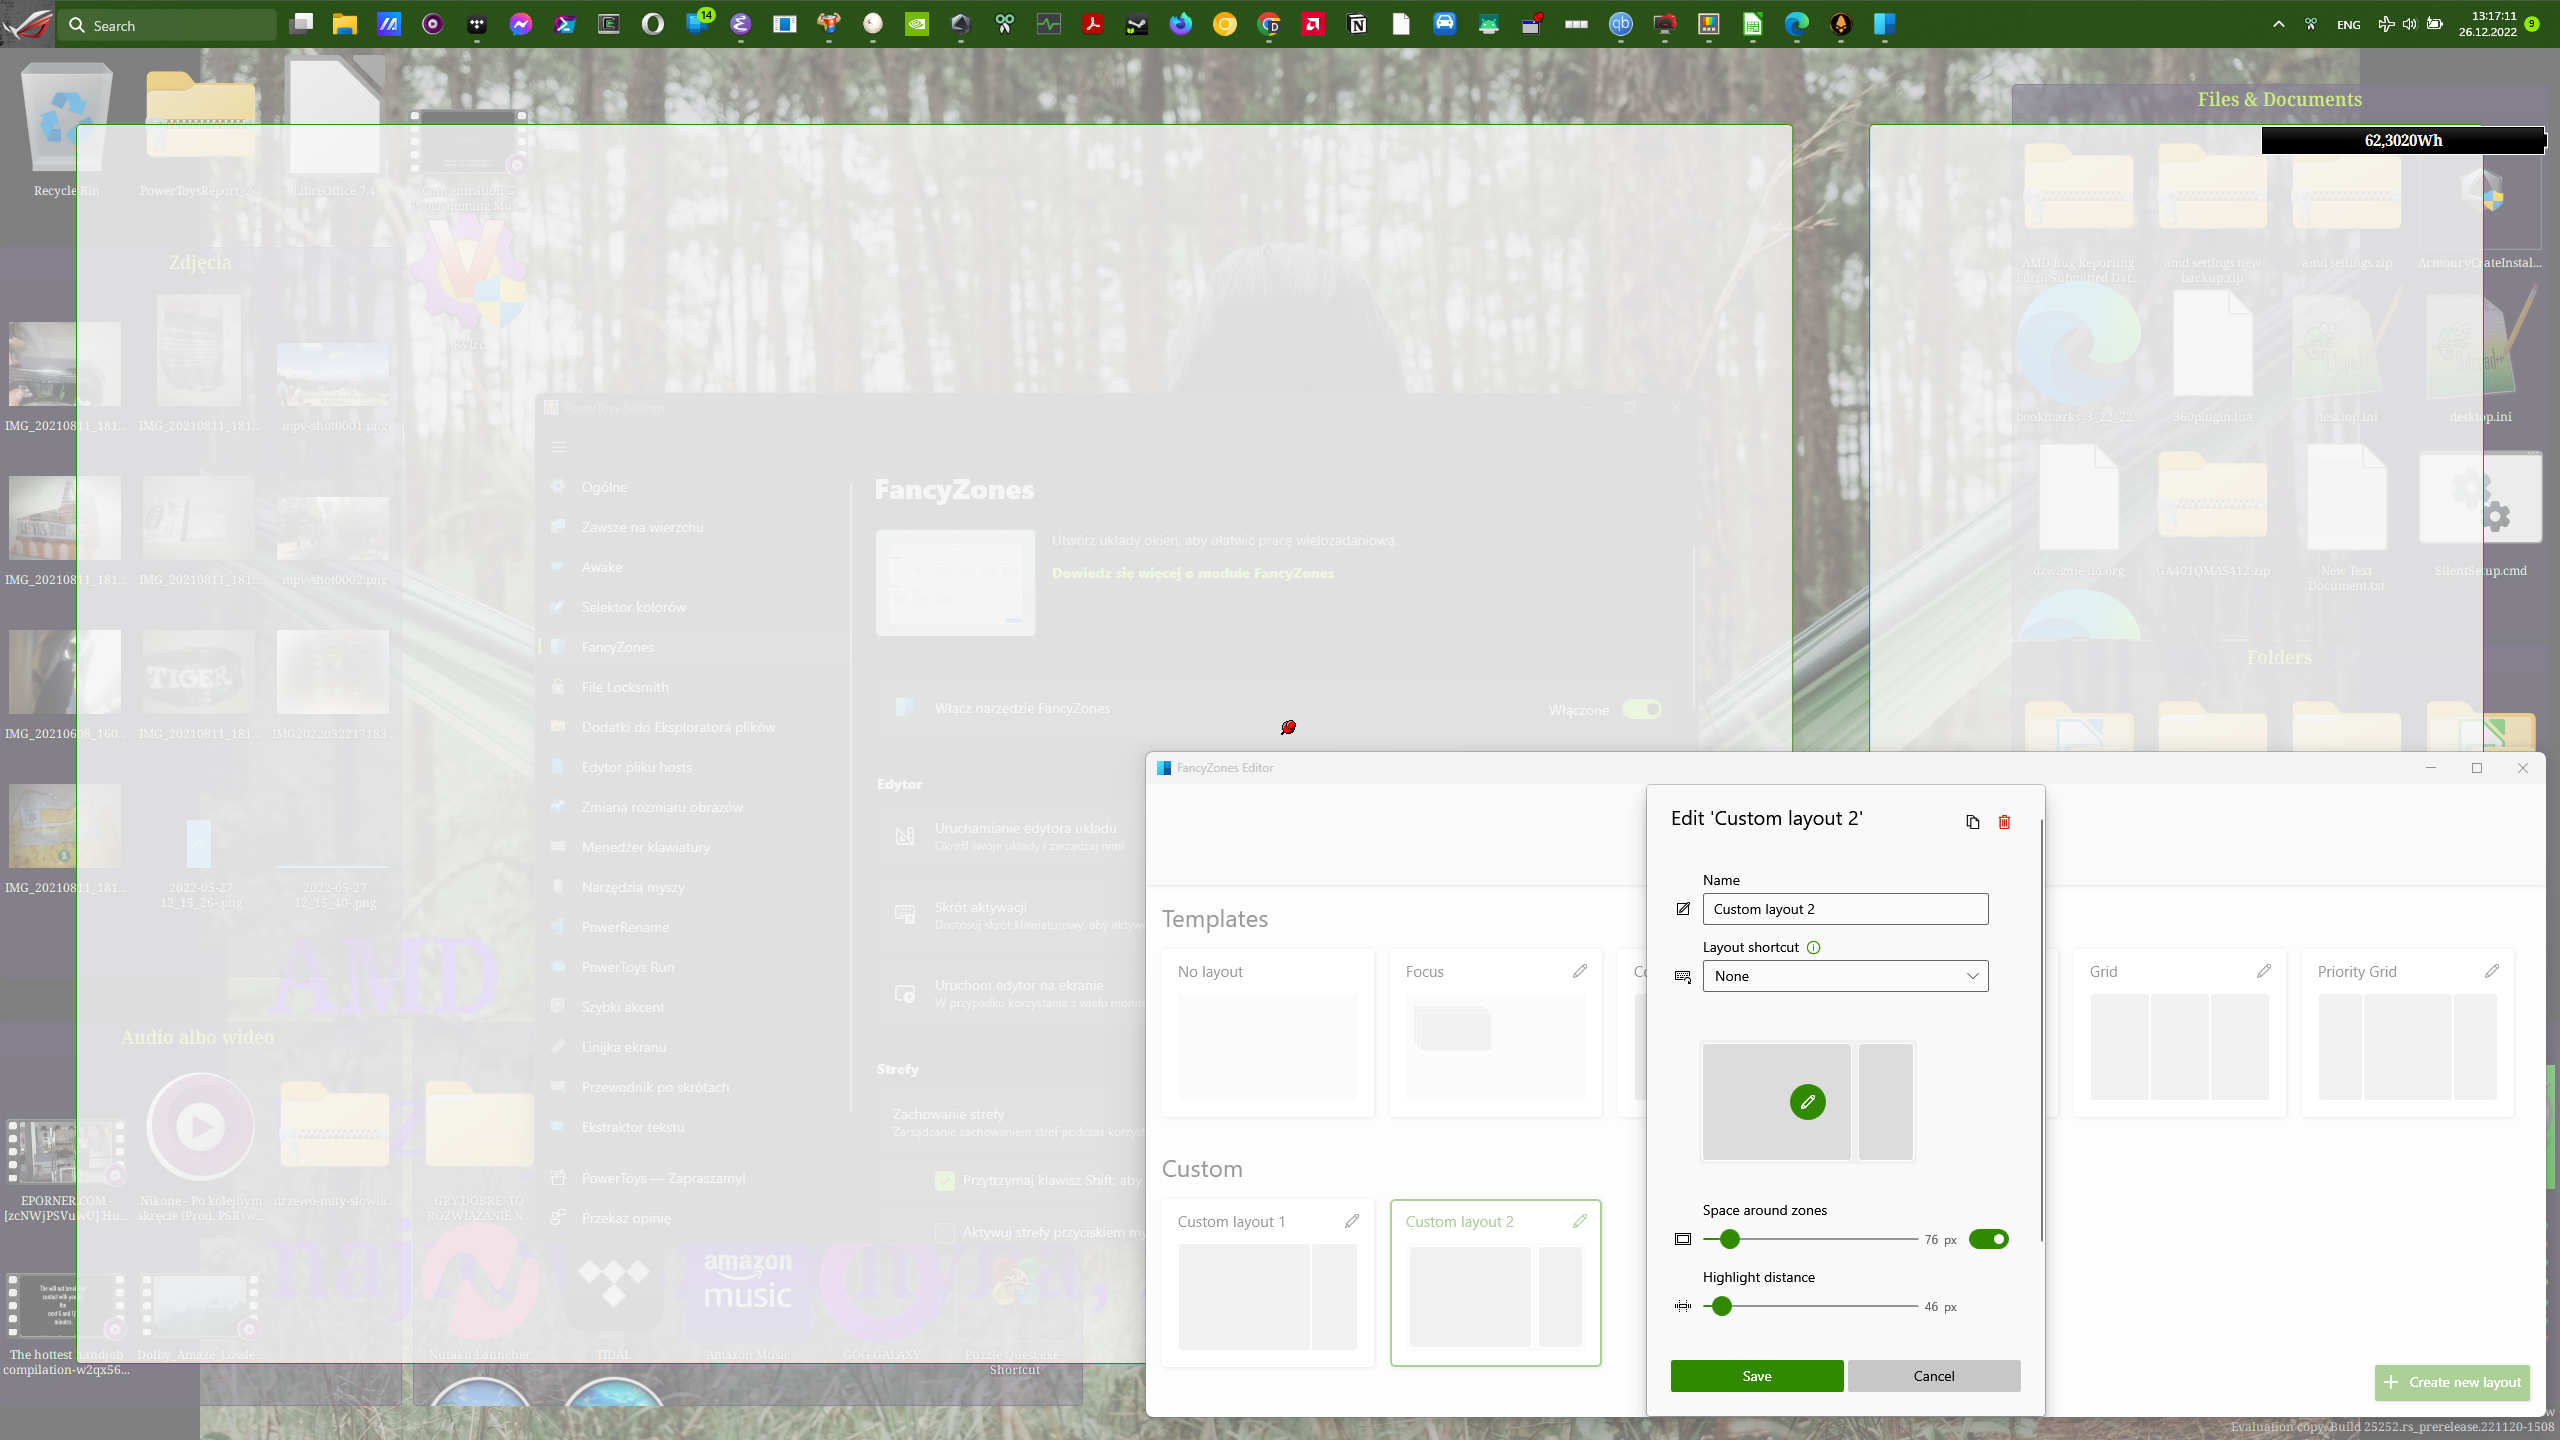
Task: Disable the Space around zones toggle
Action: tap(1989, 1239)
